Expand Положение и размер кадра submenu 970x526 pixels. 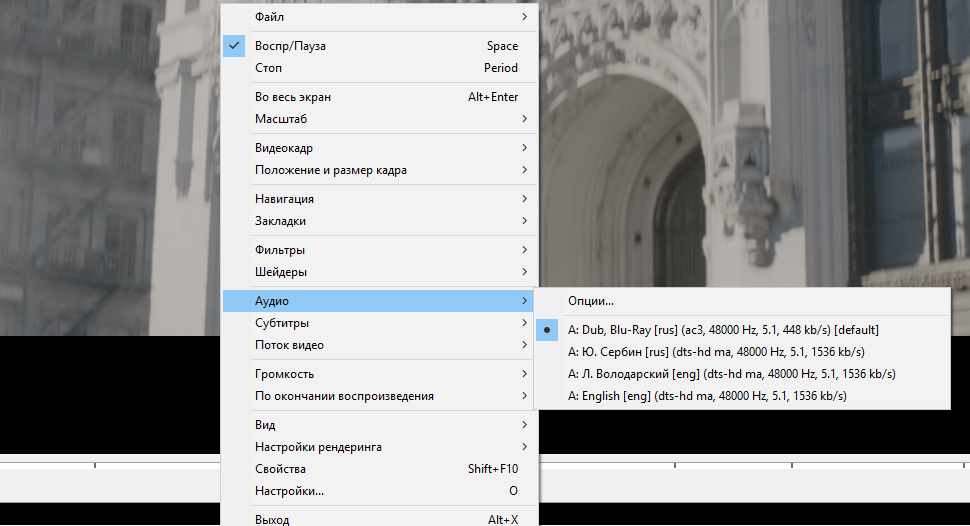pyautogui.click(x=331, y=170)
